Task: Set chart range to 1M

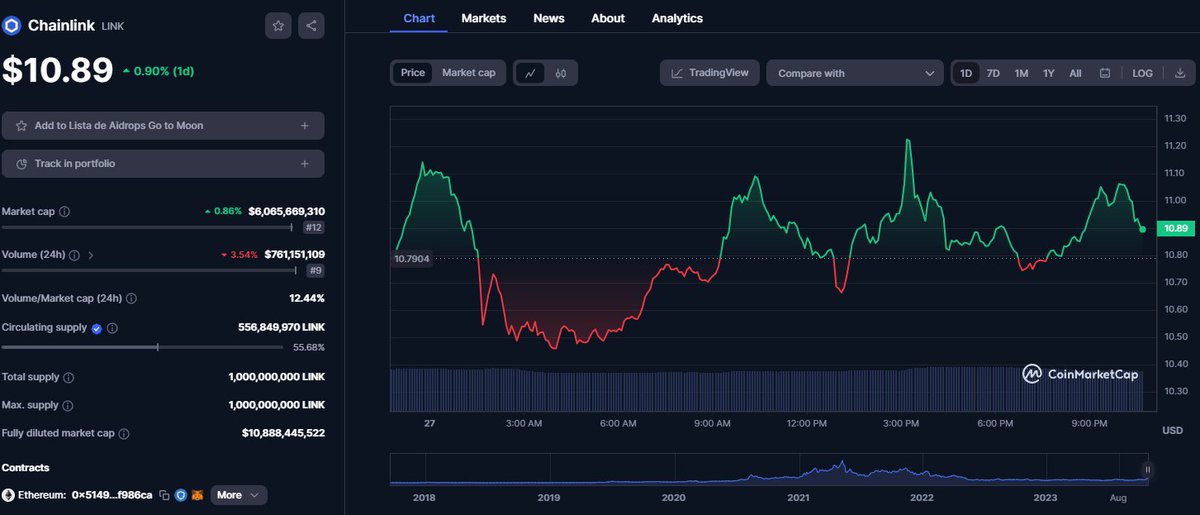Action: coord(1021,73)
